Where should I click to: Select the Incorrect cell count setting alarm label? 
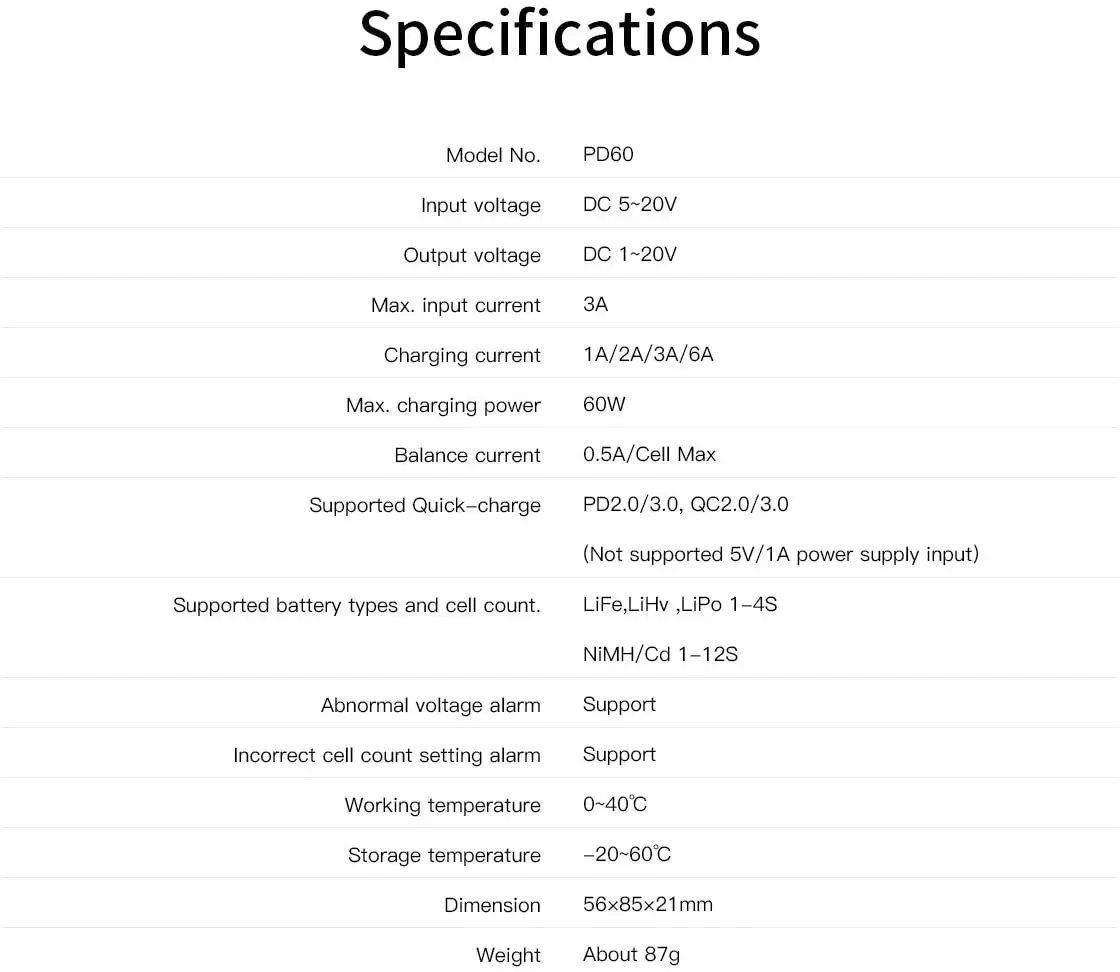pyautogui.click(x=386, y=755)
